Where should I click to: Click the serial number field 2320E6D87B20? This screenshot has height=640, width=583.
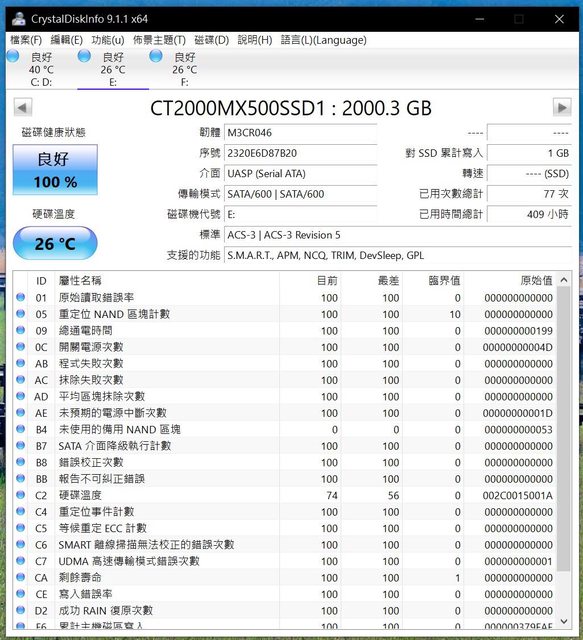[x=300, y=153]
